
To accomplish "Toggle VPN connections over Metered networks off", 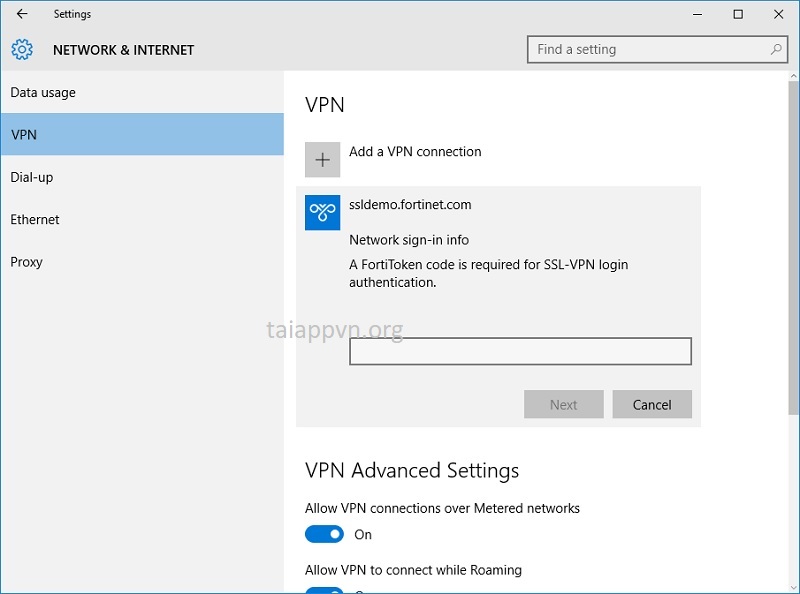I will click(x=325, y=533).
